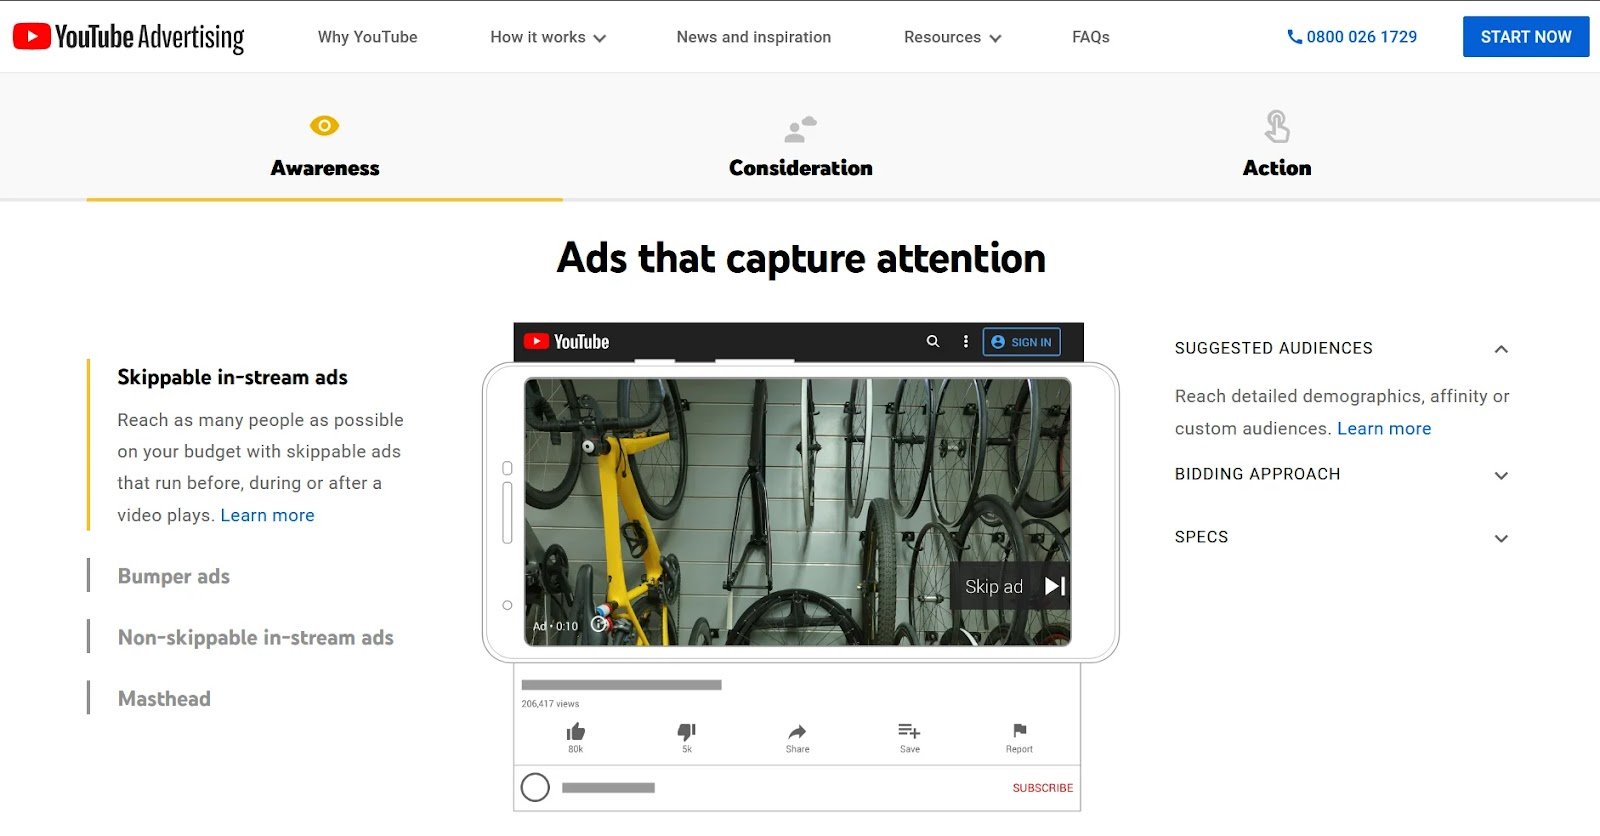Click the Awareness eye icon
Screen dimensions: 1600x836
coord(324,126)
